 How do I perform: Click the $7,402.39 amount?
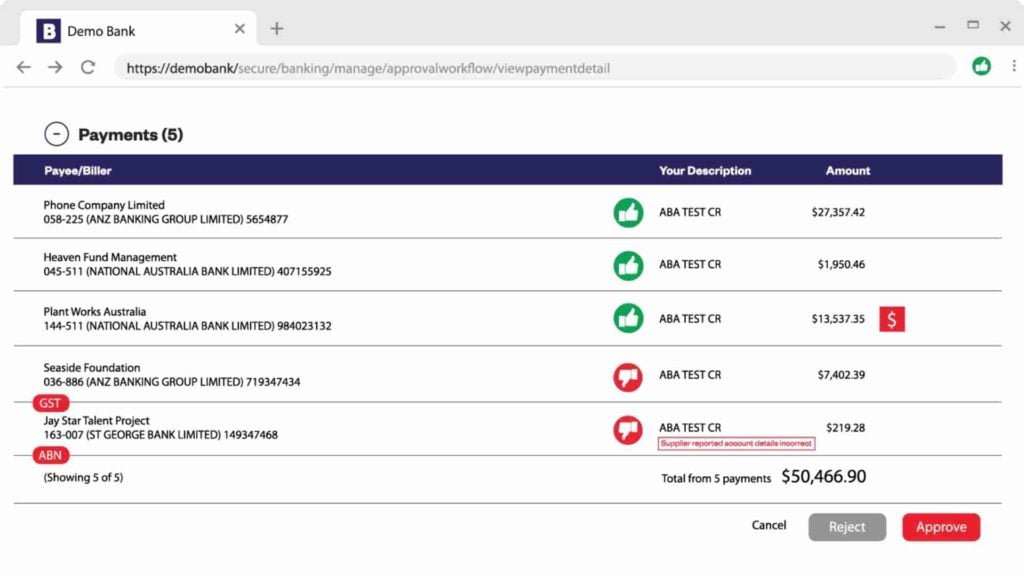841,375
